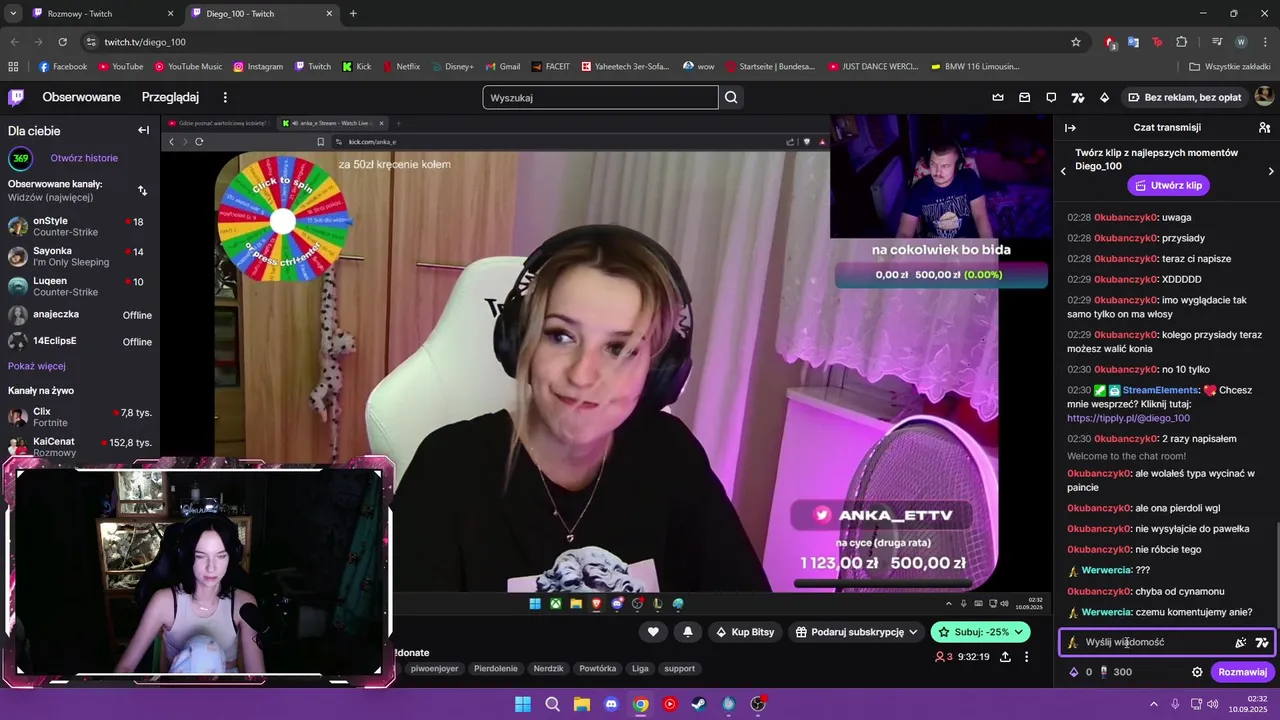Expand Podaruj subskrypcję dropdown
The width and height of the screenshot is (1280, 720).
913,632
